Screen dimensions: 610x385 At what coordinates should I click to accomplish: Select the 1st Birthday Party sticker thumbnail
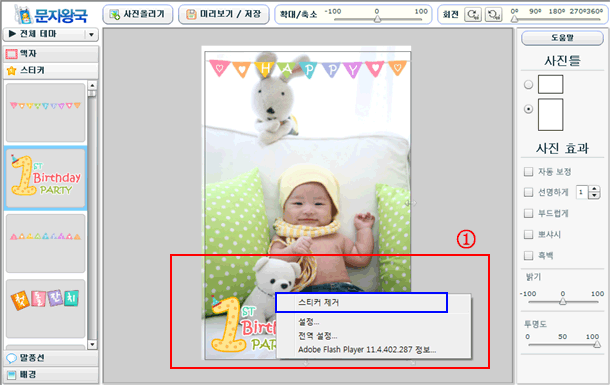click(46, 178)
